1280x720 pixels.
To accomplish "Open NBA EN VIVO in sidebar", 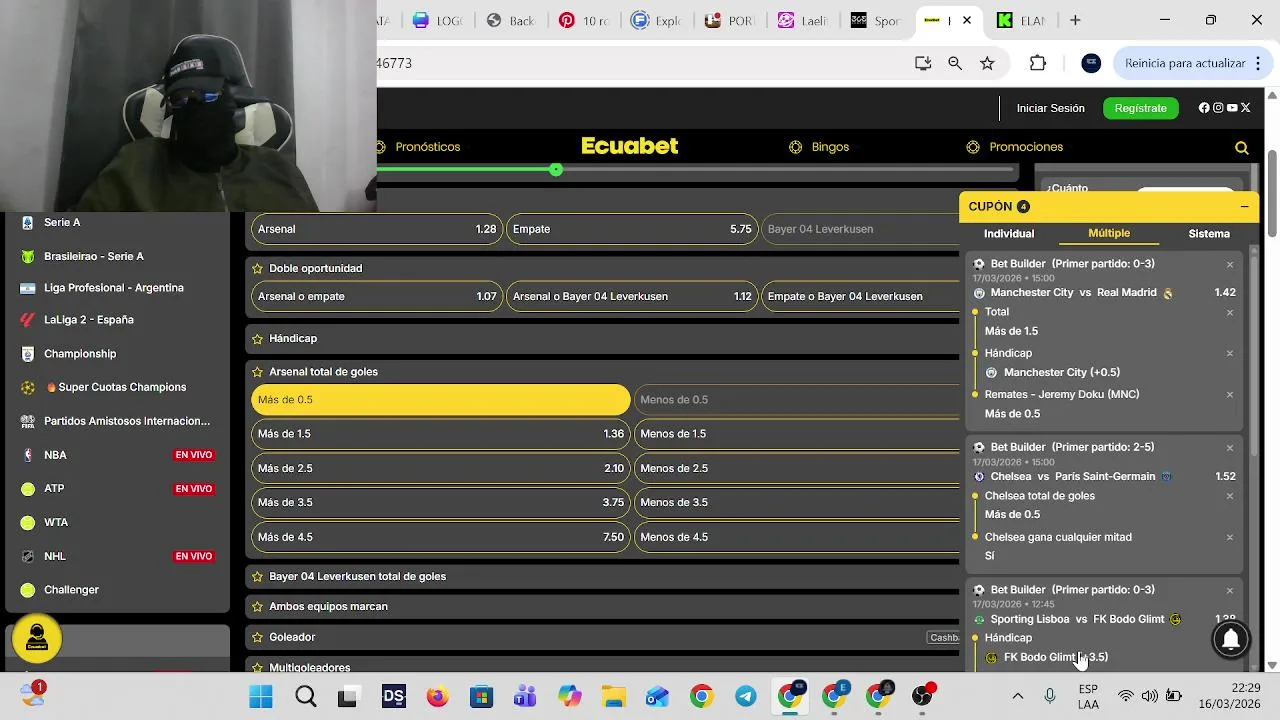I will coord(118,455).
